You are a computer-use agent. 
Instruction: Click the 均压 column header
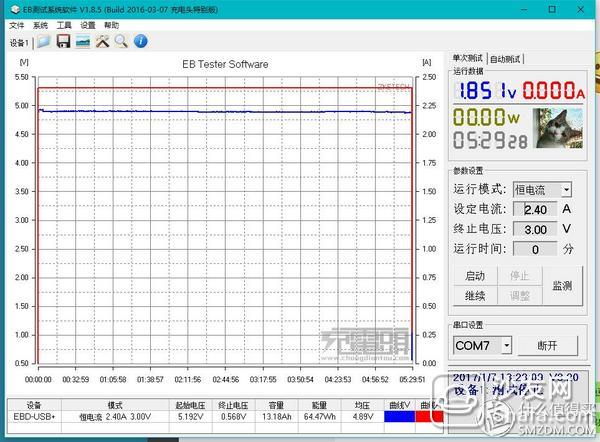362,405
